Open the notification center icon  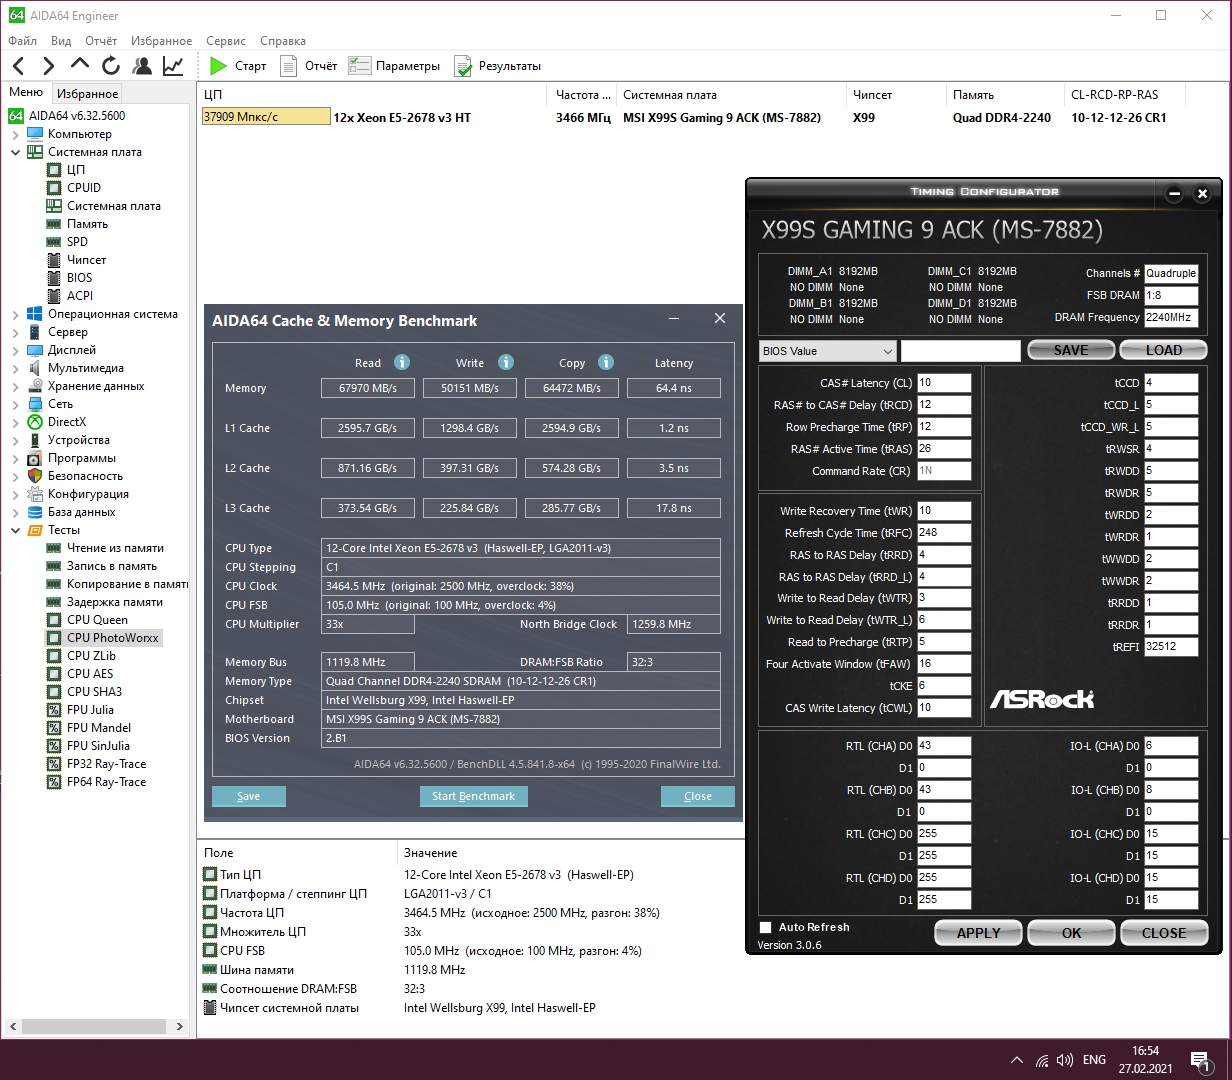click(1201, 1060)
